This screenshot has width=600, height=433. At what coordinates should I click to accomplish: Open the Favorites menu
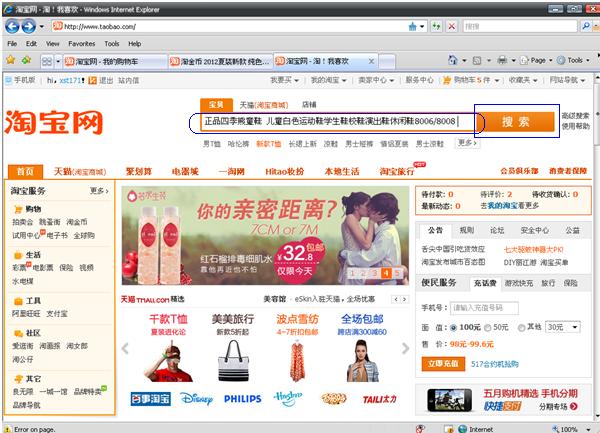(82, 44)
